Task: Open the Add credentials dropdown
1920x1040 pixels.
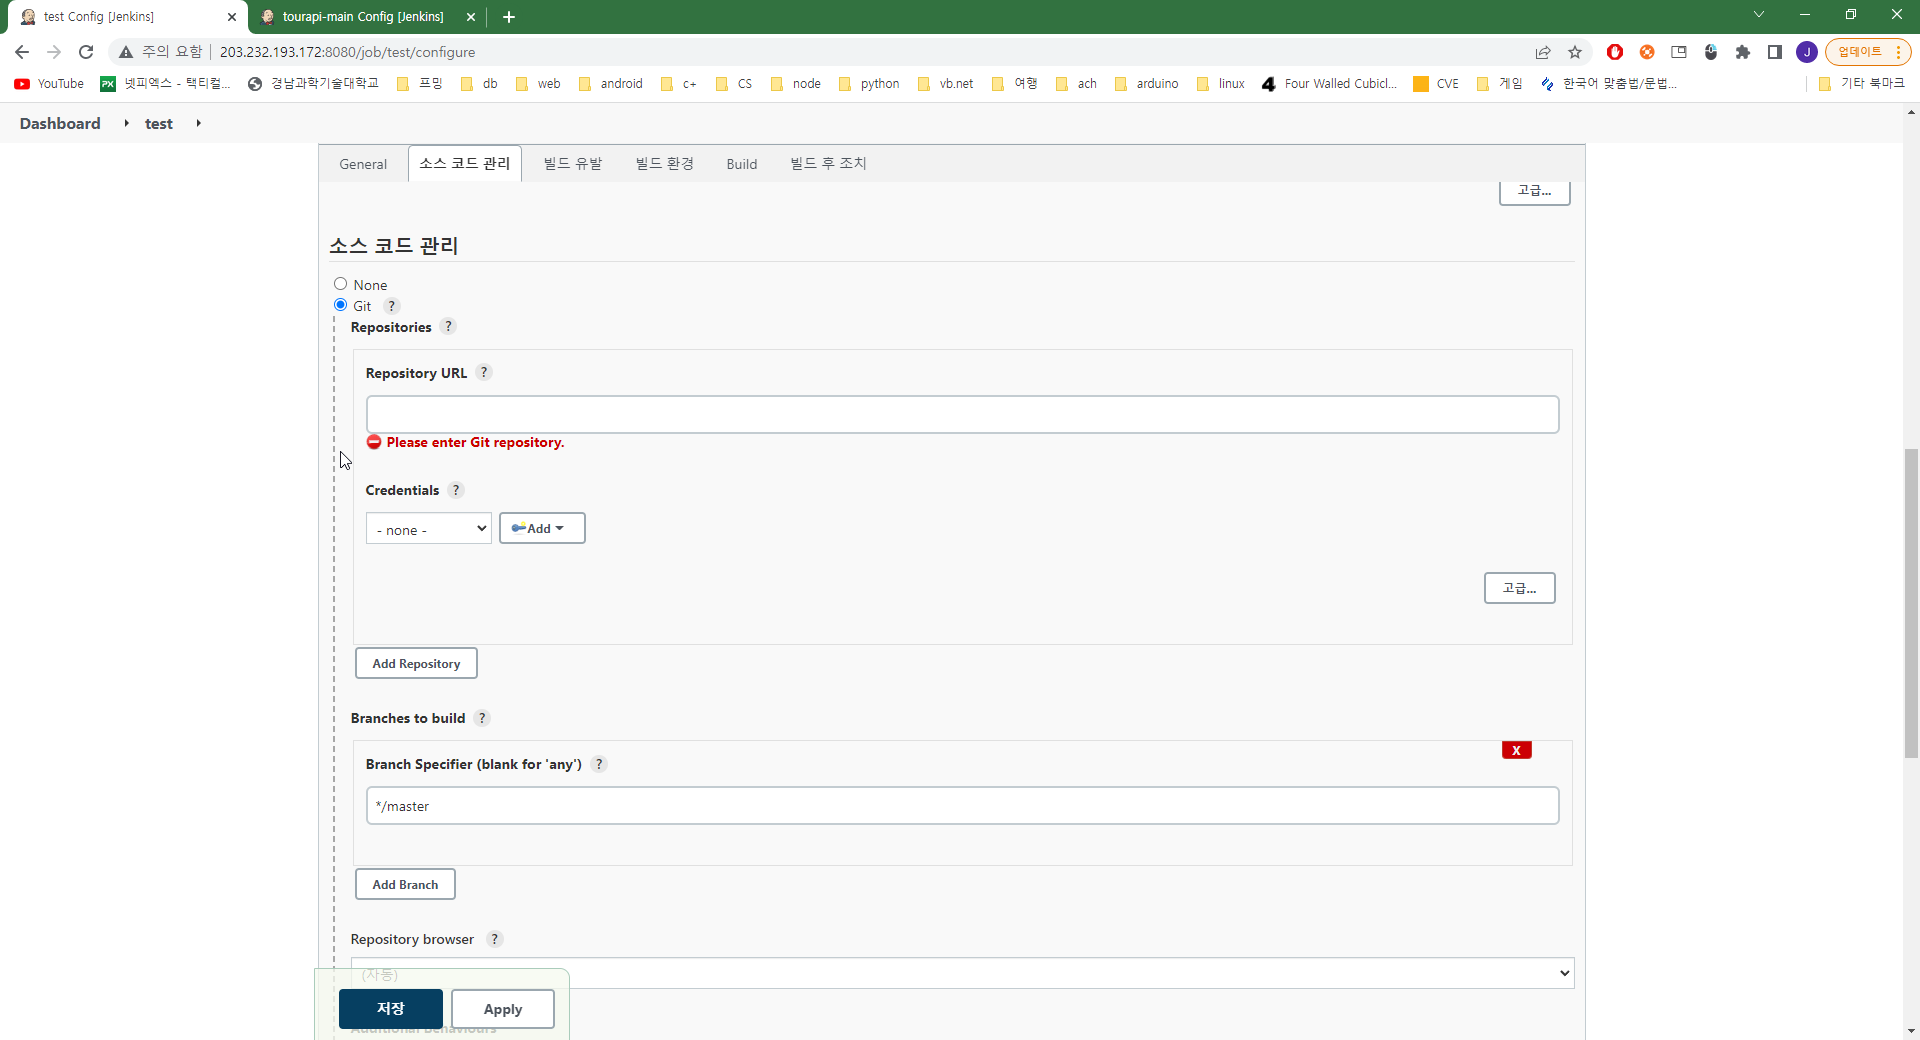Action: click(x=541, y=528)
